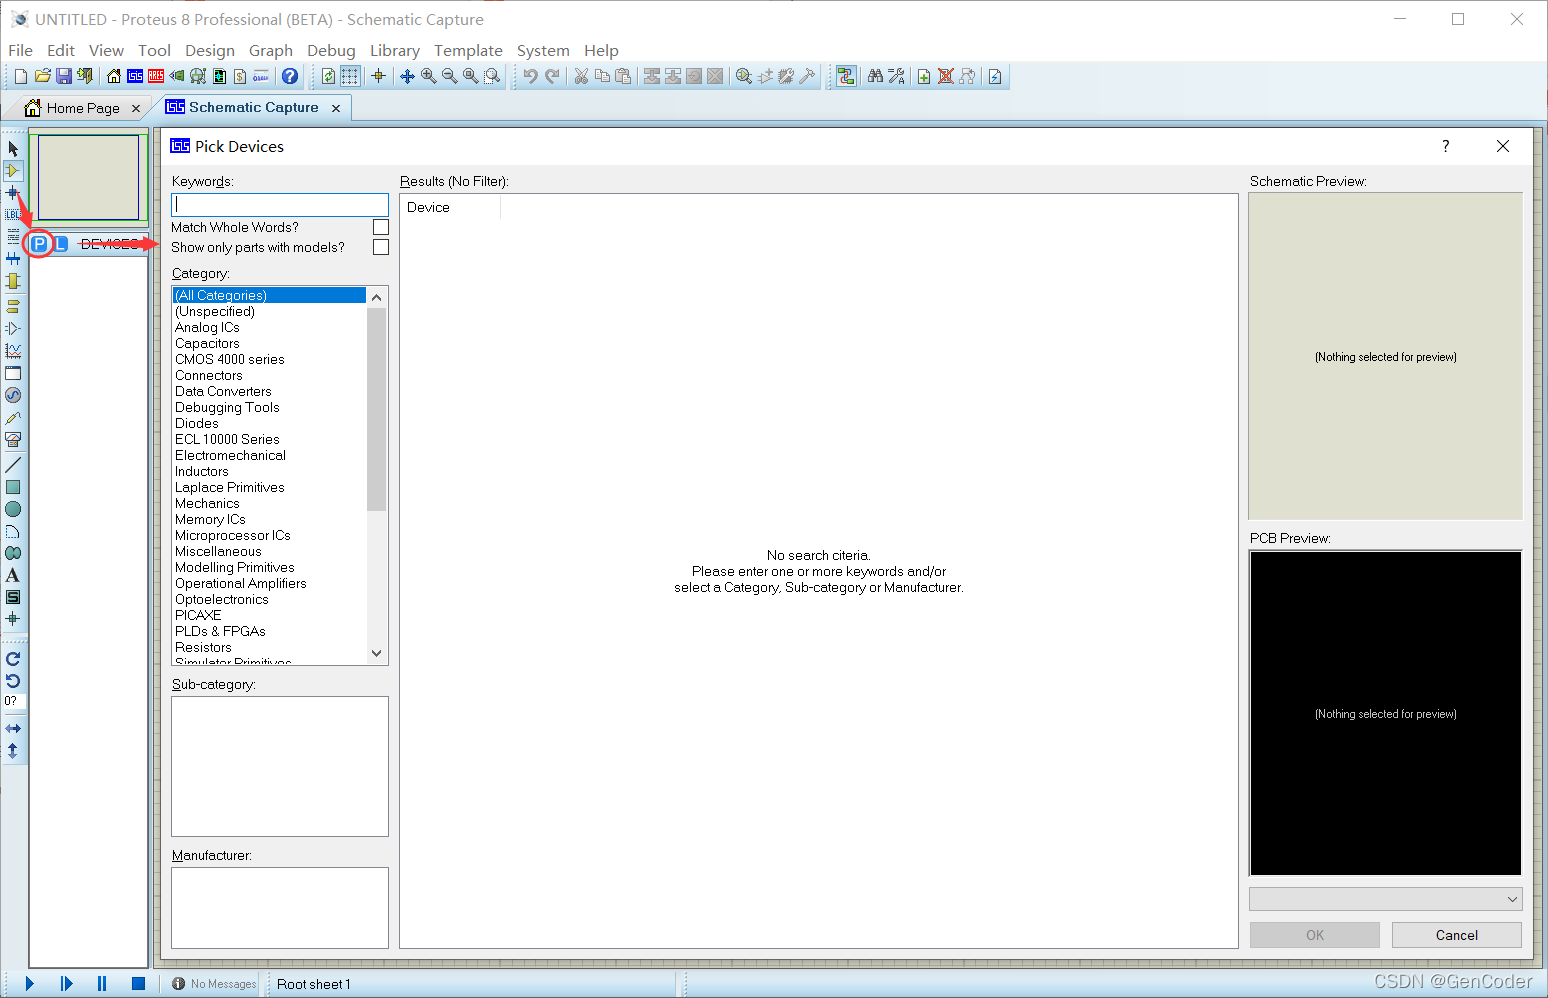Click the Zoom to Area icon
The image size is (1548, 998).
click(x=492, y=76)
